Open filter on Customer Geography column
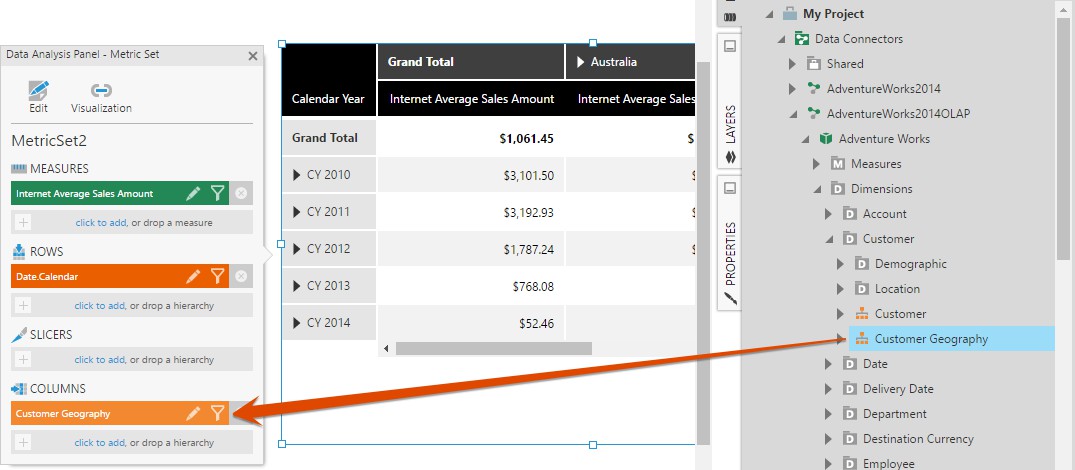 pyautogui.click(x=217, y=413)
